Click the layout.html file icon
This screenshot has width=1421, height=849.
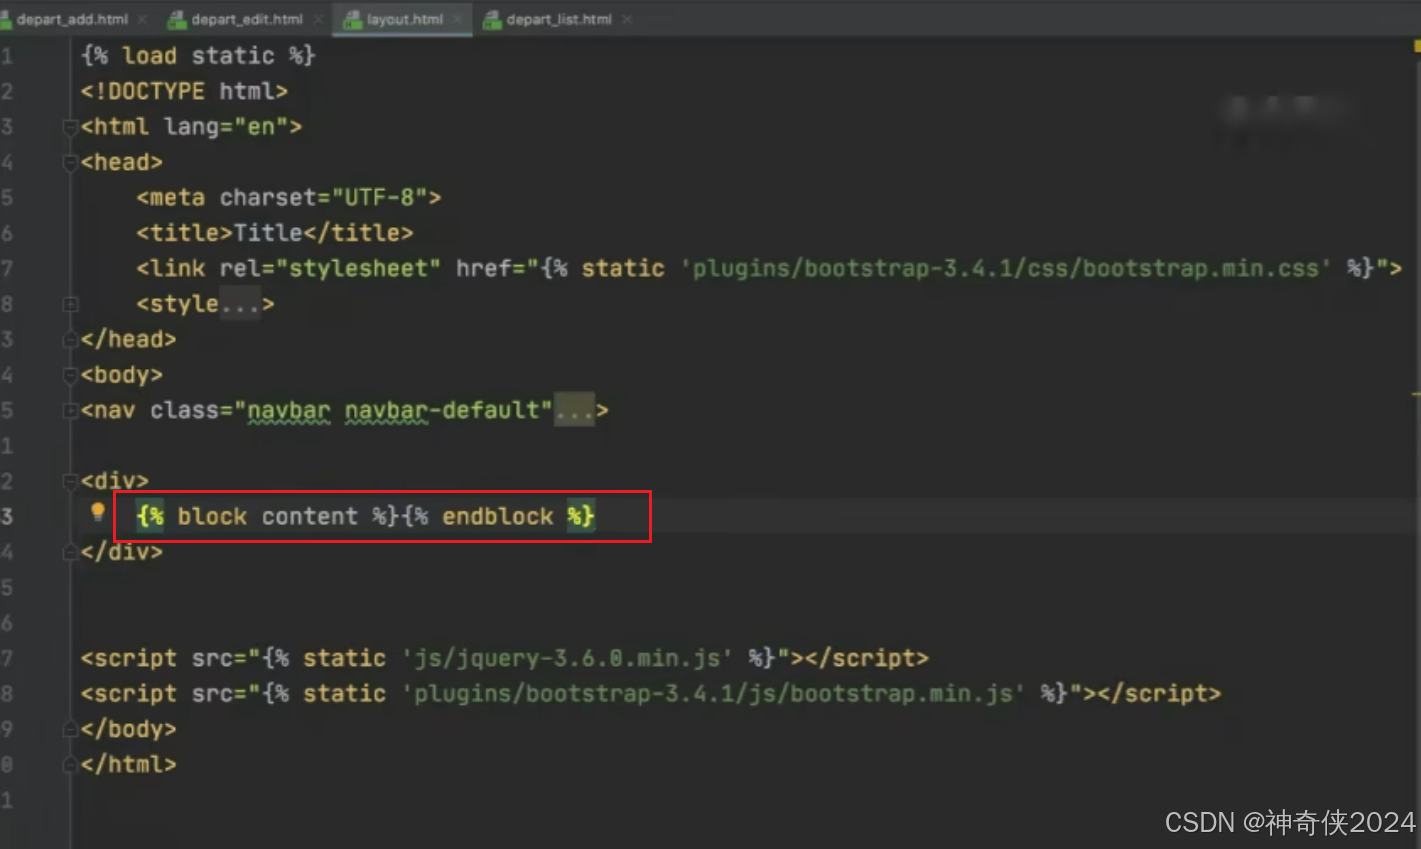(x=353, y=20)
